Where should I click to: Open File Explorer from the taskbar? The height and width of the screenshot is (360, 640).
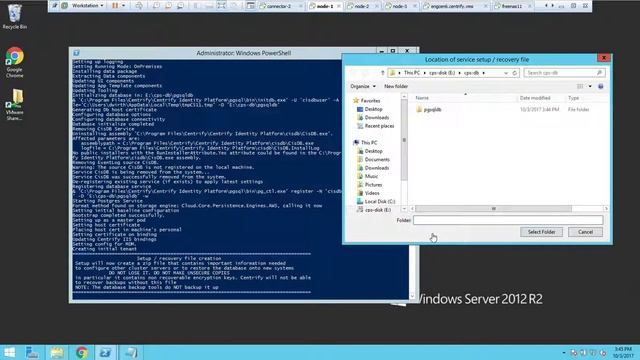pyautogui.click(x=57, y=352)
